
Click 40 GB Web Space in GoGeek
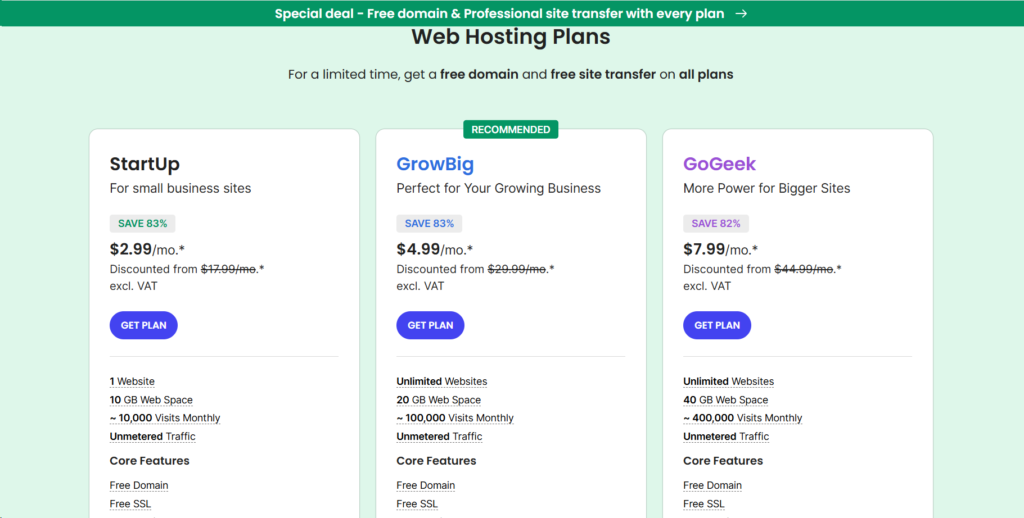point(725,400)
